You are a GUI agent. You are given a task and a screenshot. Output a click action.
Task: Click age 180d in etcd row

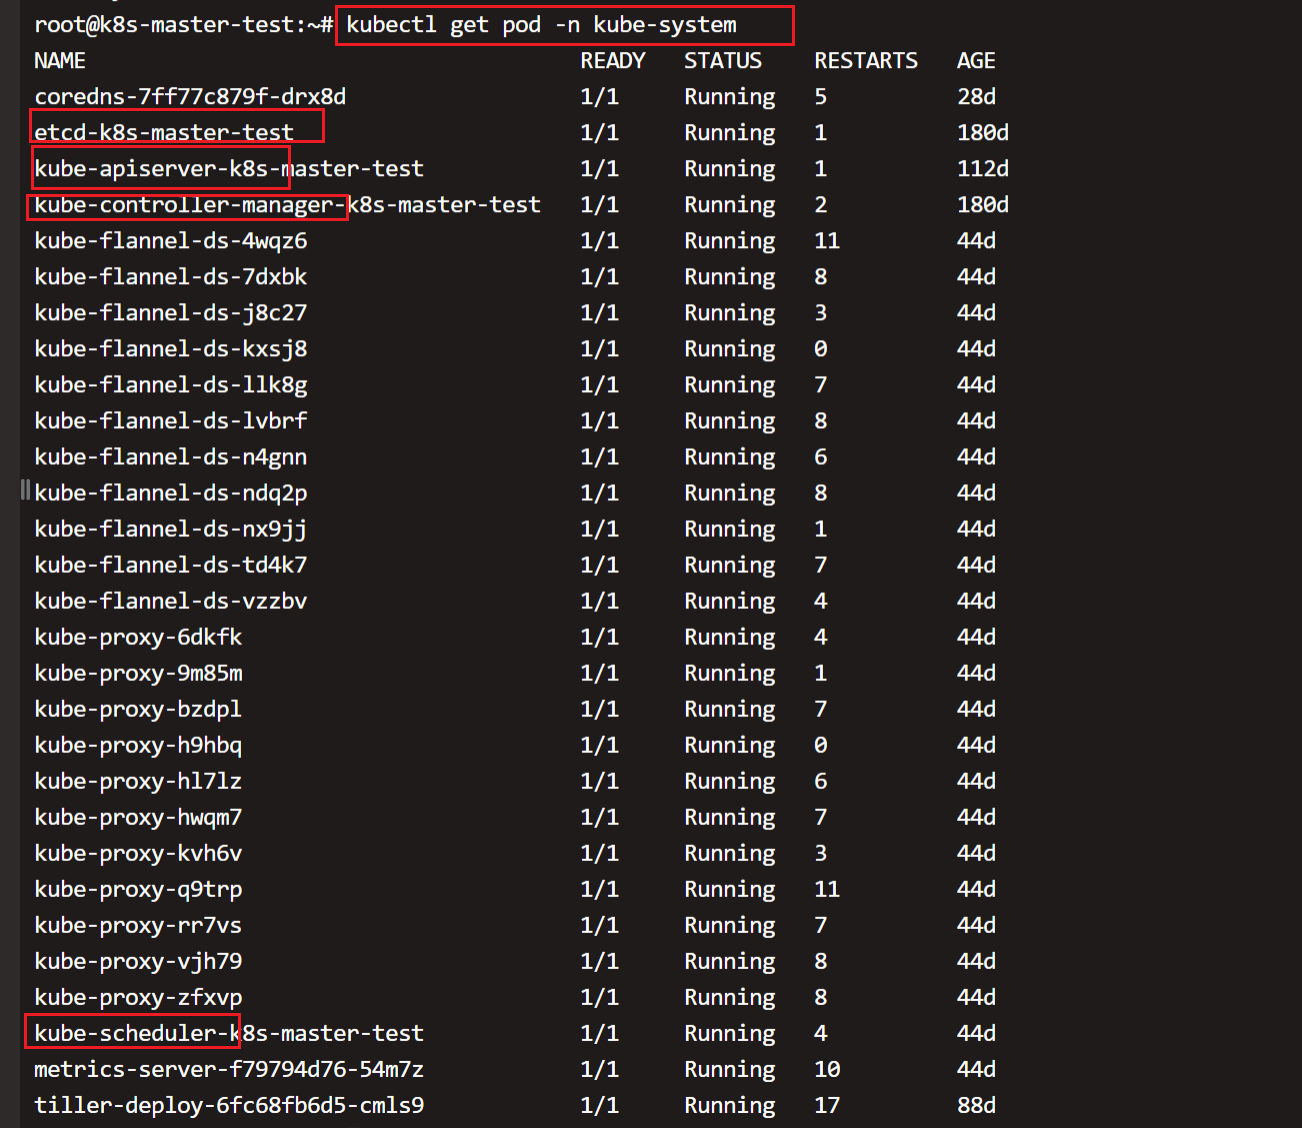[983, 133]
